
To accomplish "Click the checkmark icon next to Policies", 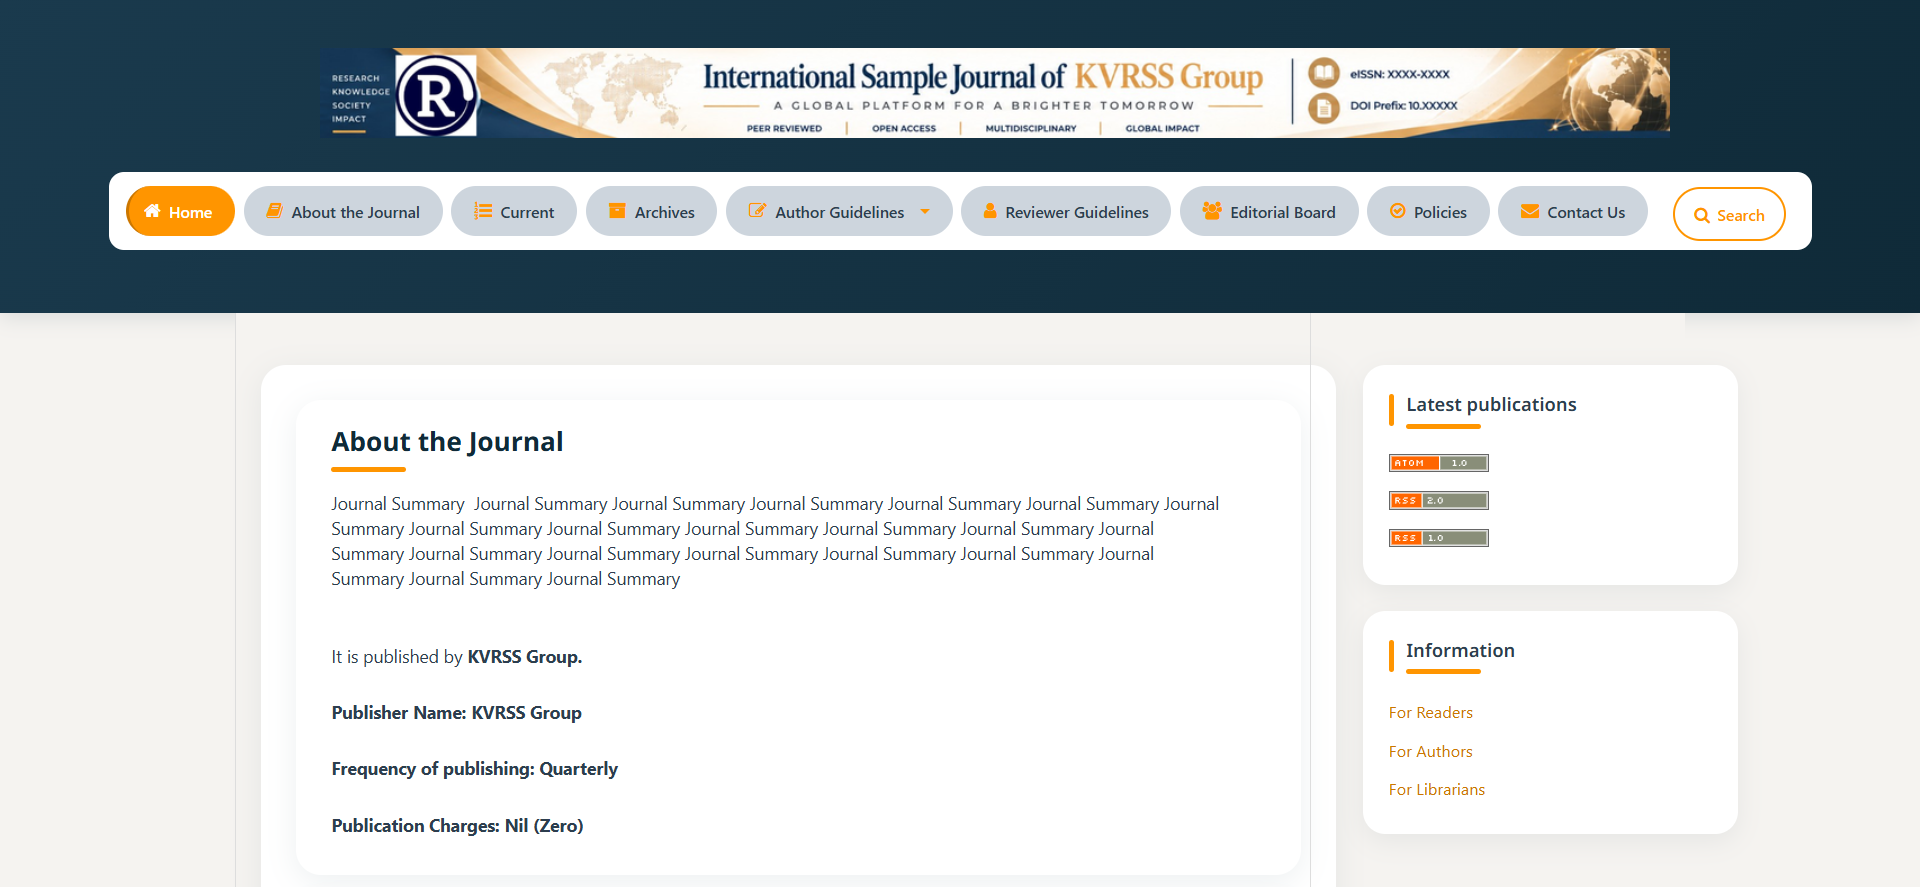I will (1398, 211).
